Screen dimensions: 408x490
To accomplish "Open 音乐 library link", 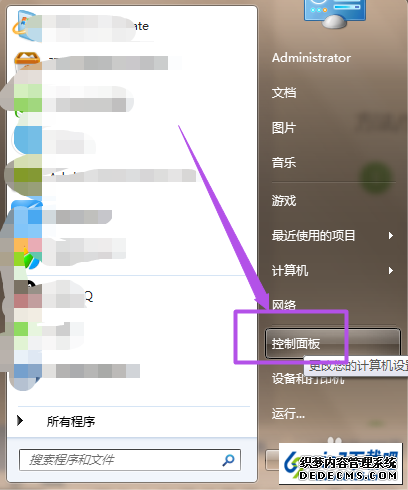I will click(x=284, y=163).
